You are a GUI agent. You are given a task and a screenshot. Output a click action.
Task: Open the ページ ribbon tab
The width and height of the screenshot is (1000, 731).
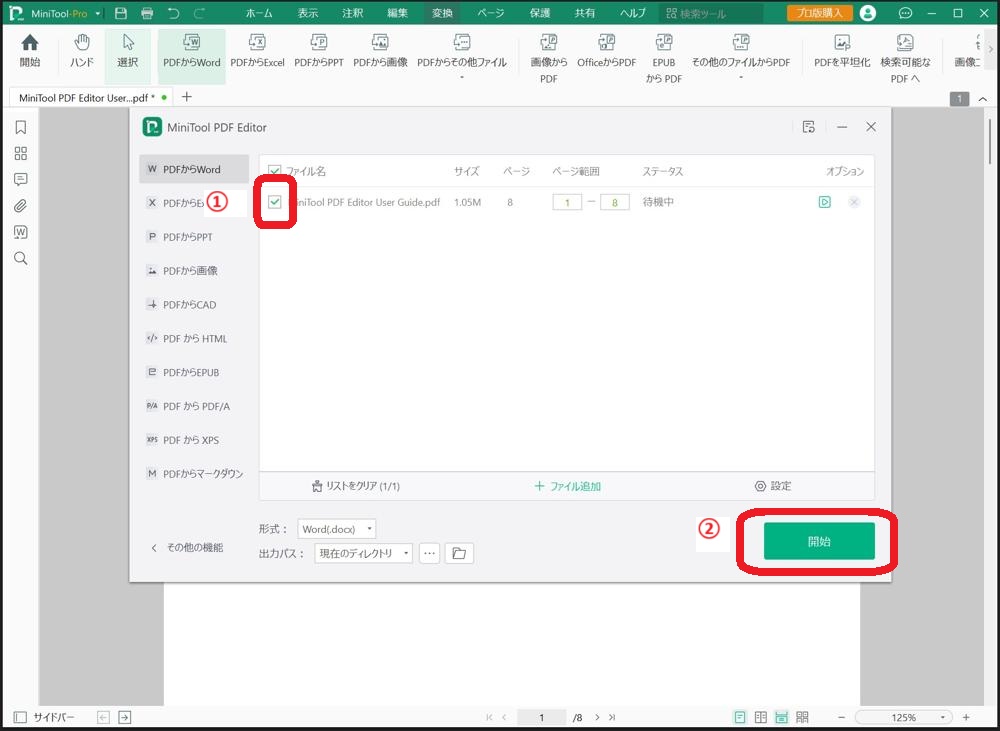click(490, 13)
